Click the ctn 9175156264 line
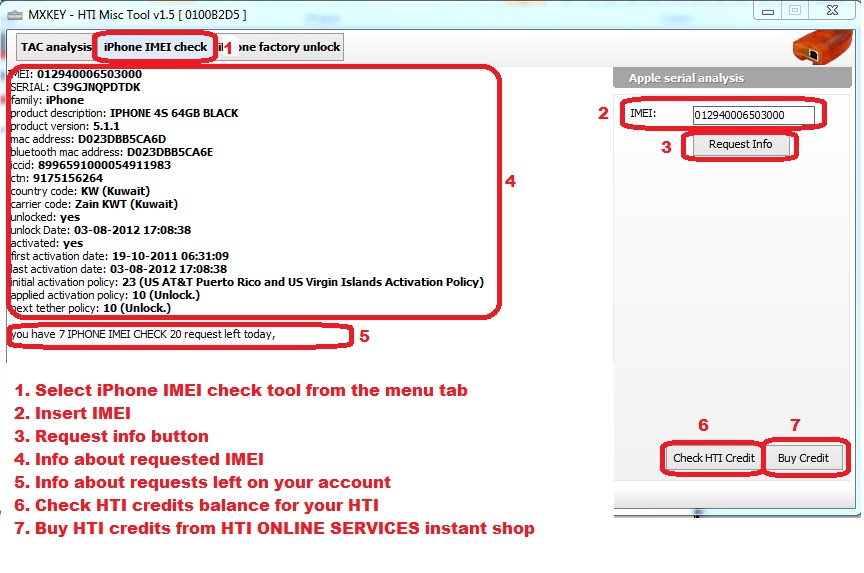 click(57, 178)
